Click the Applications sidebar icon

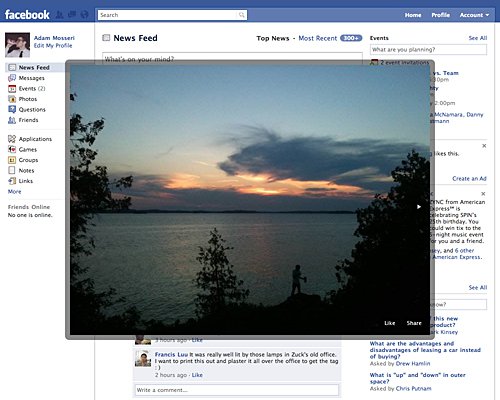point(12,139)
